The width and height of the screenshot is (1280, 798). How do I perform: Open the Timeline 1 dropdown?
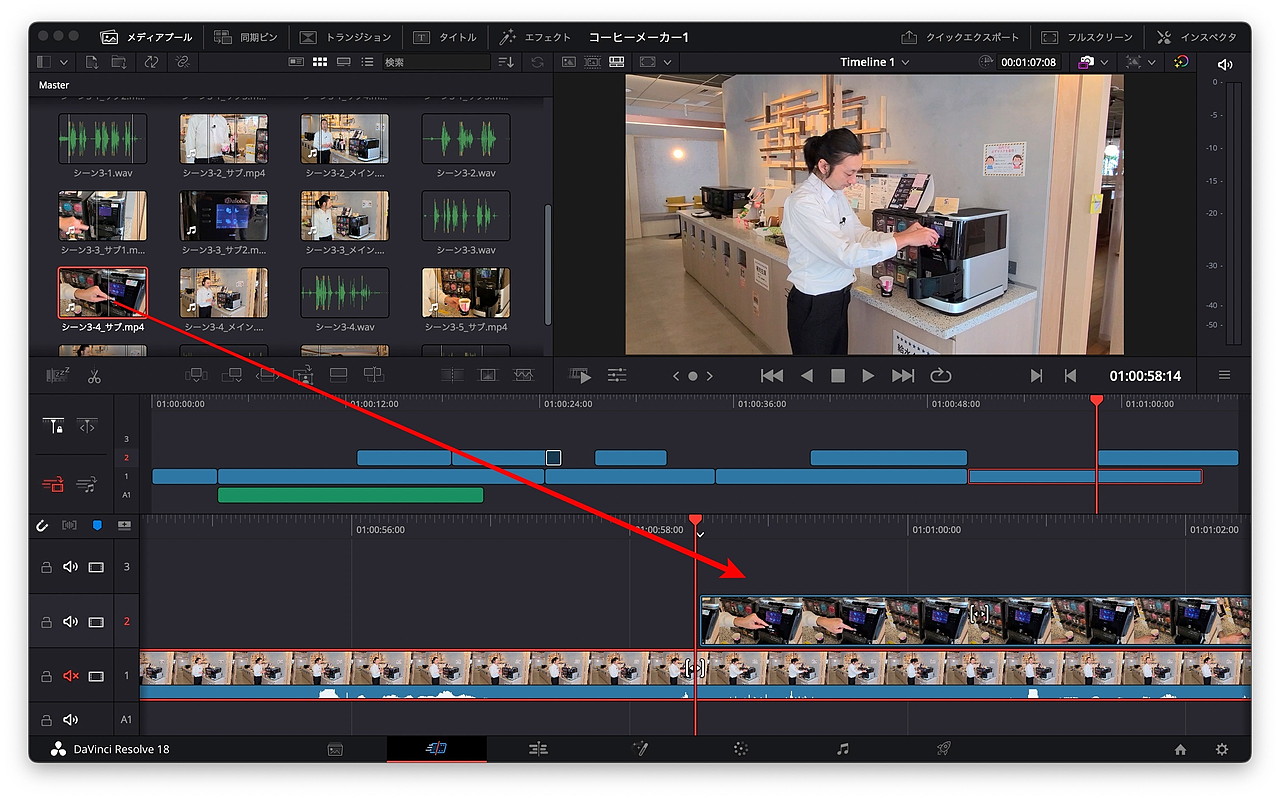875,62
